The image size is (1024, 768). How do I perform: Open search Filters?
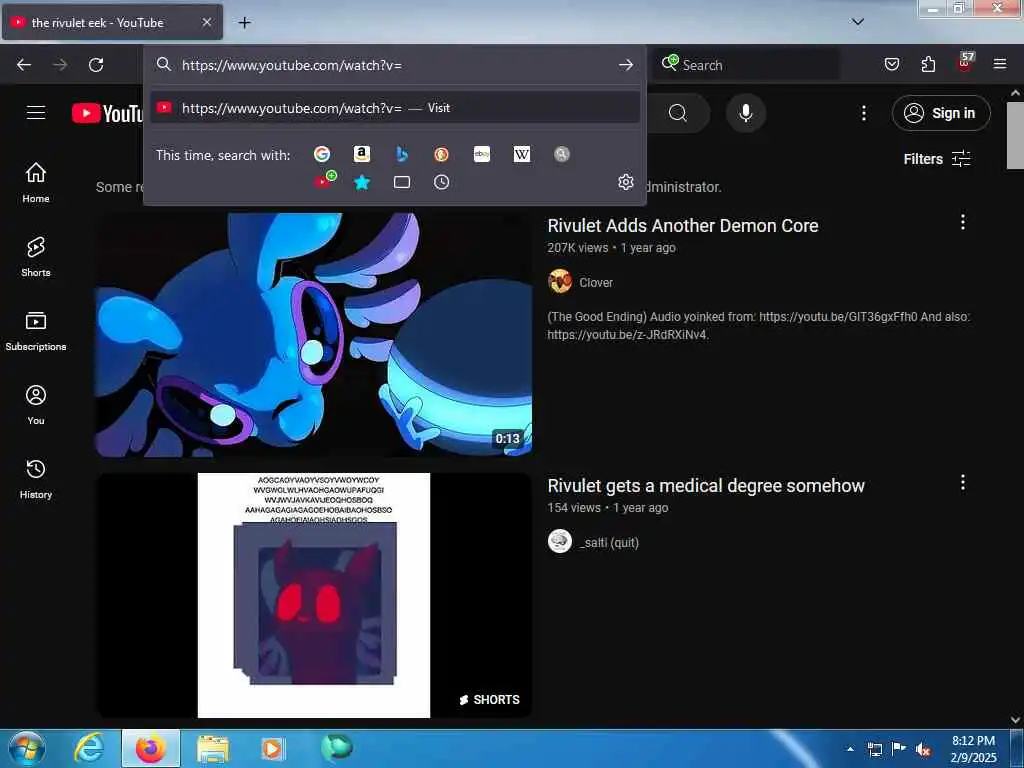tap(937, 159)
